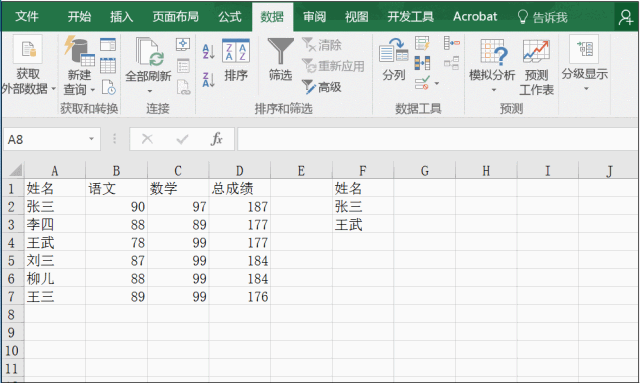Select row 8 header

click(12, 314)
